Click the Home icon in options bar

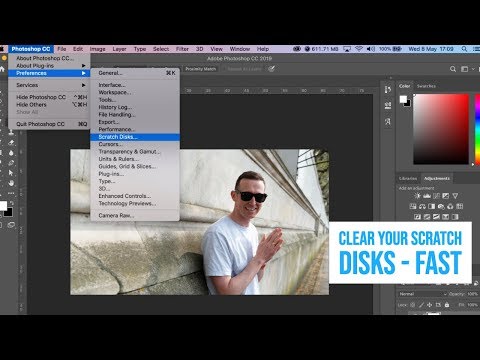coord(2,69)
